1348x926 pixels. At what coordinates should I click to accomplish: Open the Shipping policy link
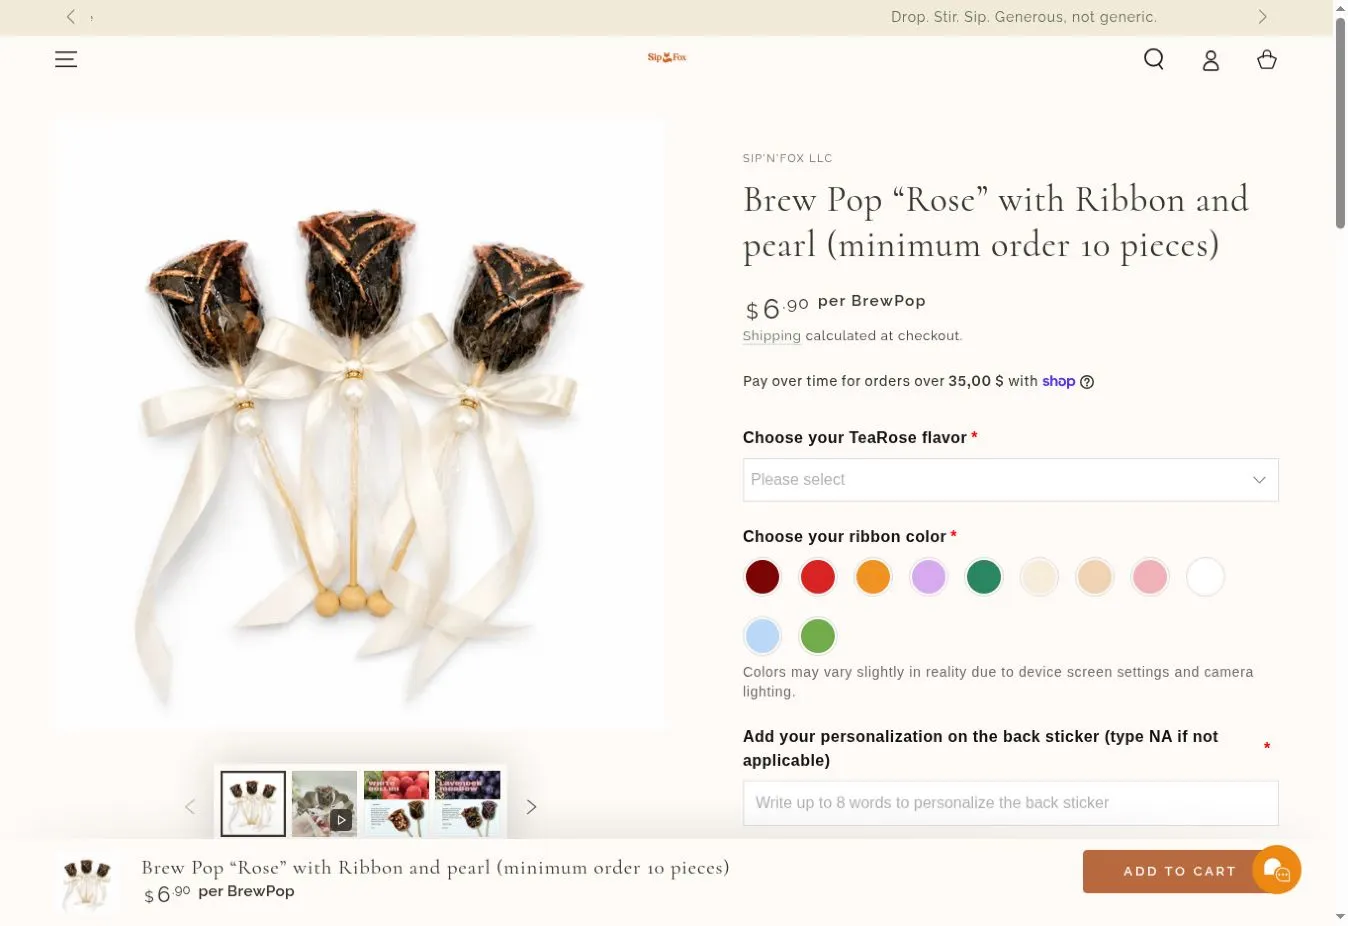click(771, 336)
